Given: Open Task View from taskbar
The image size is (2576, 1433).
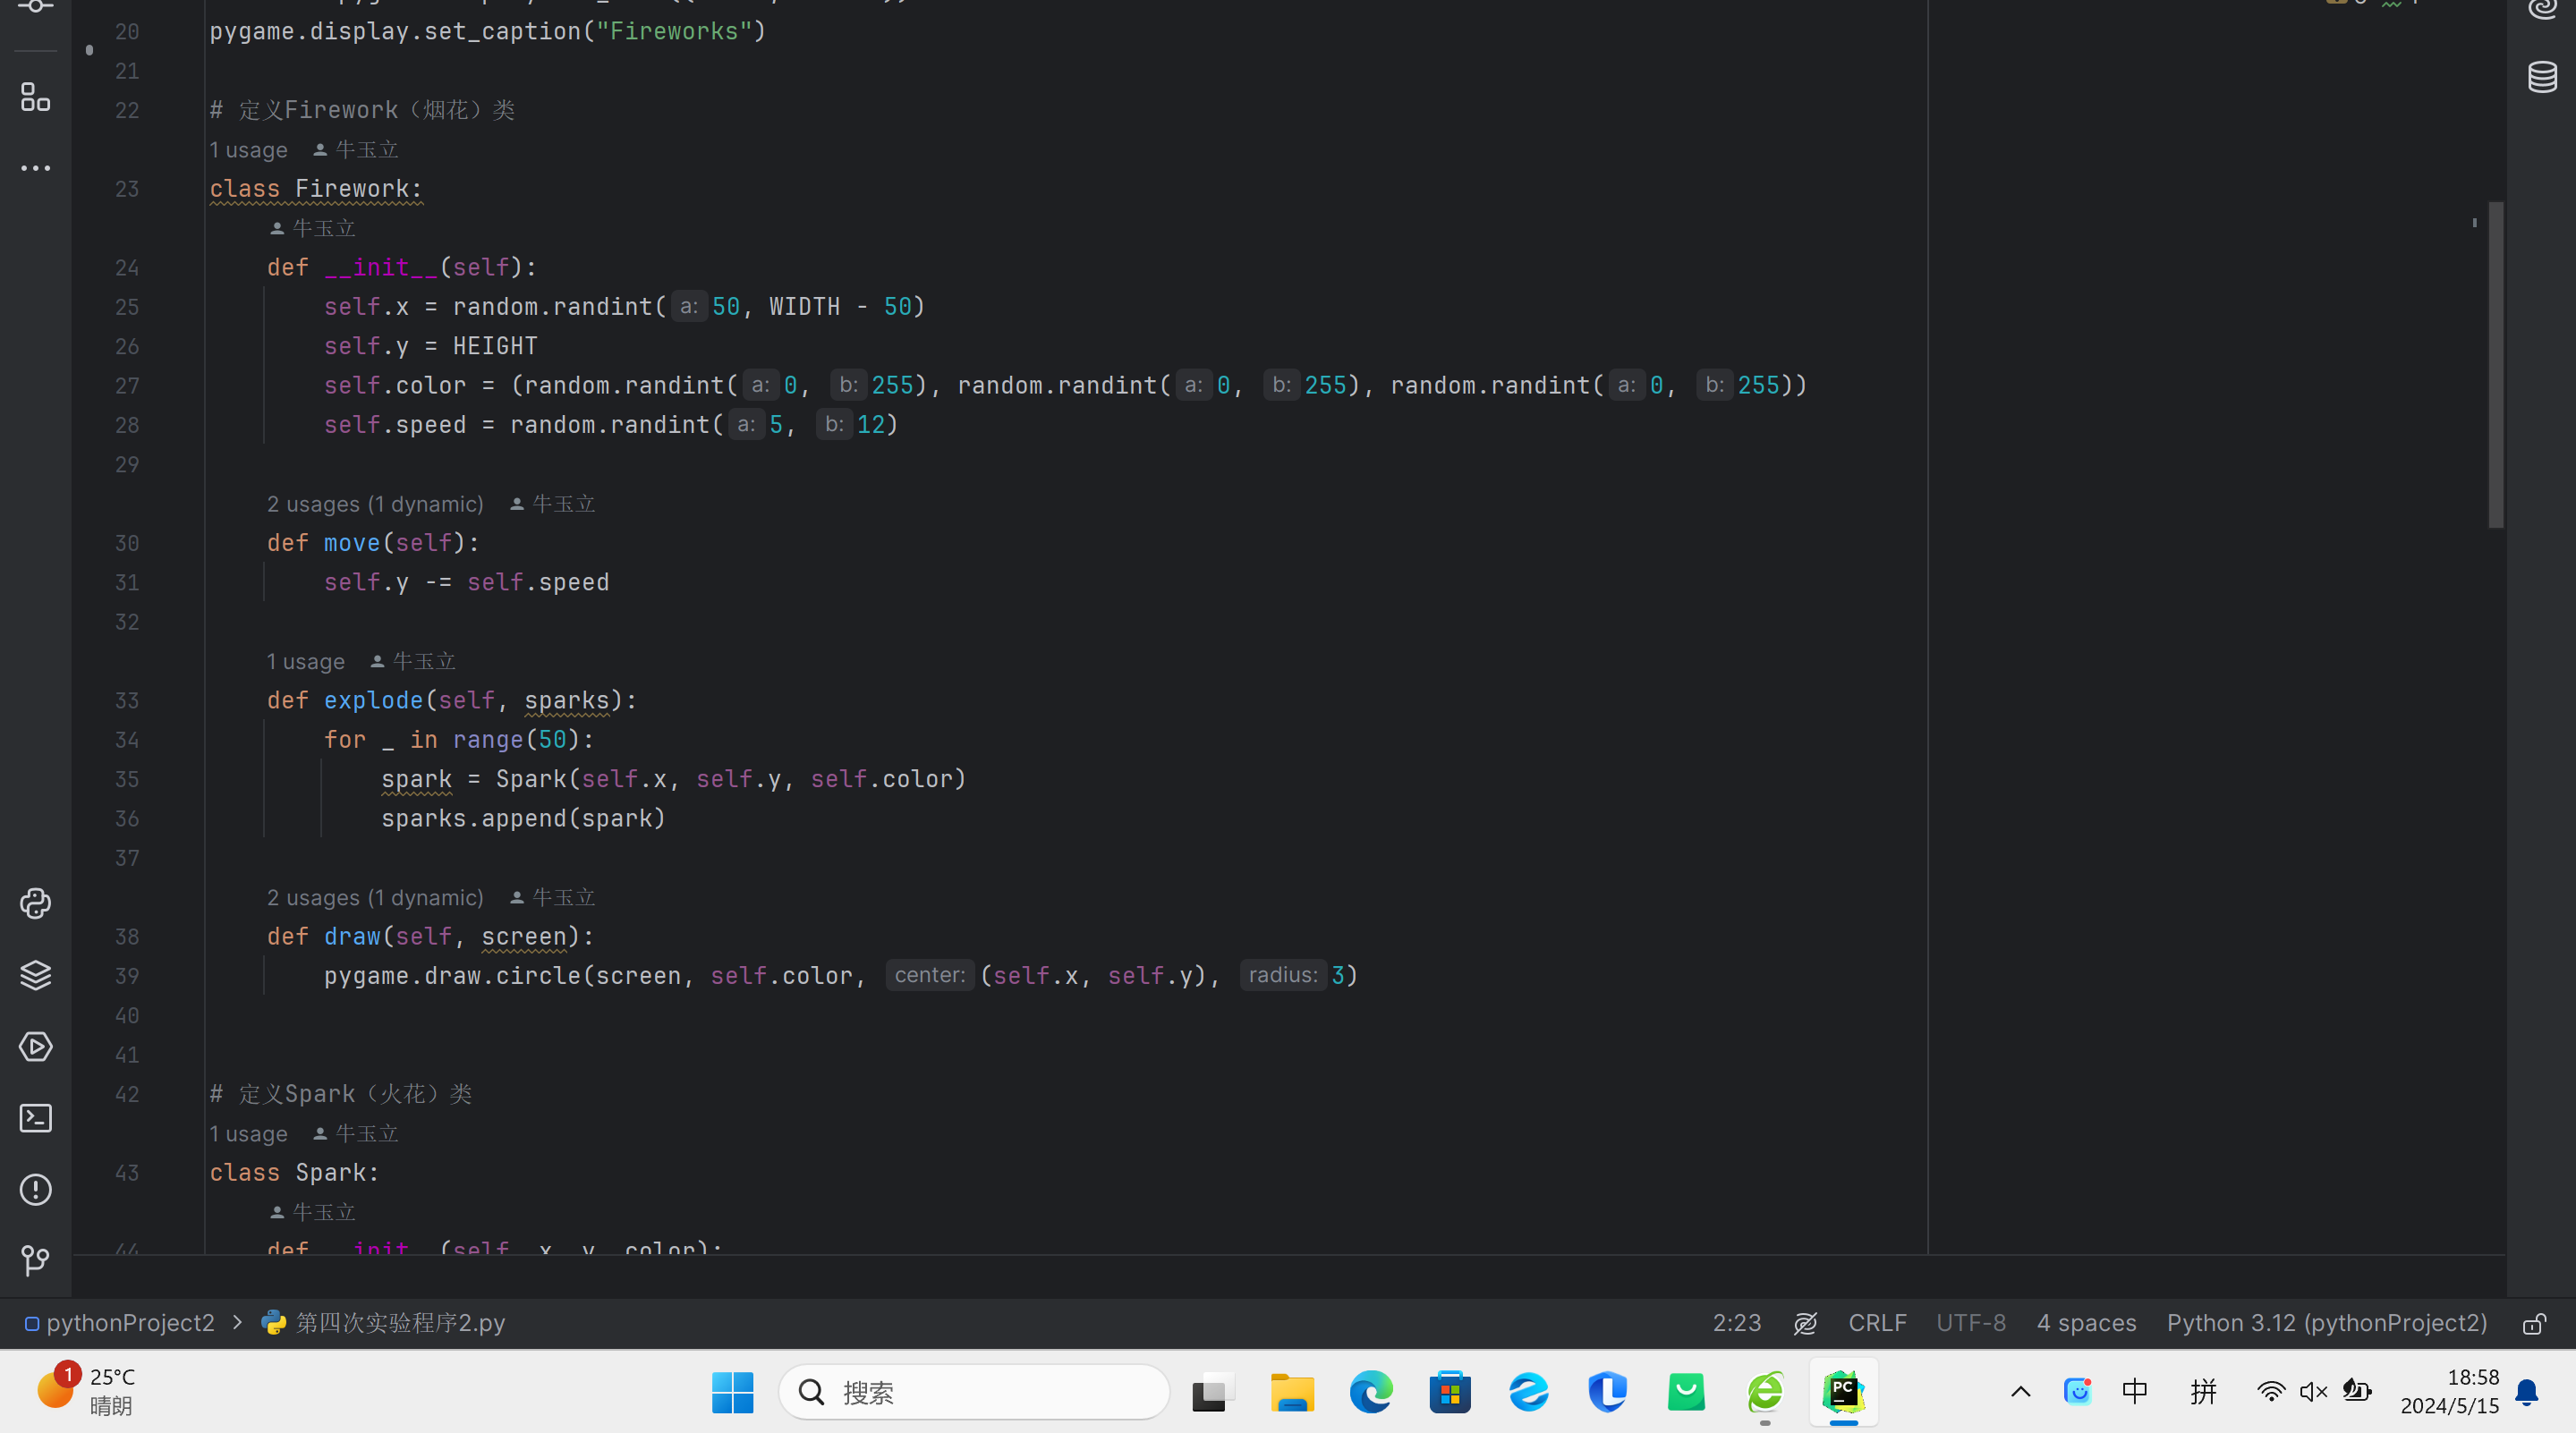Looking at the screenshot, I should pos(1213,1392).
